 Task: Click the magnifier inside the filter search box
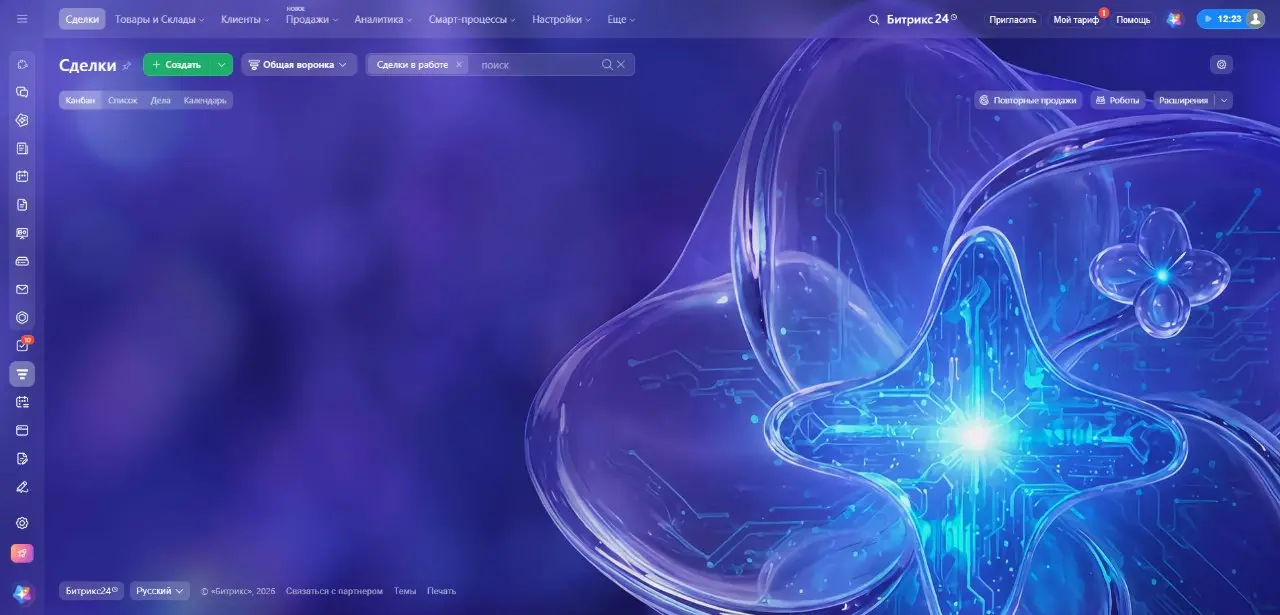coord(607,65)
